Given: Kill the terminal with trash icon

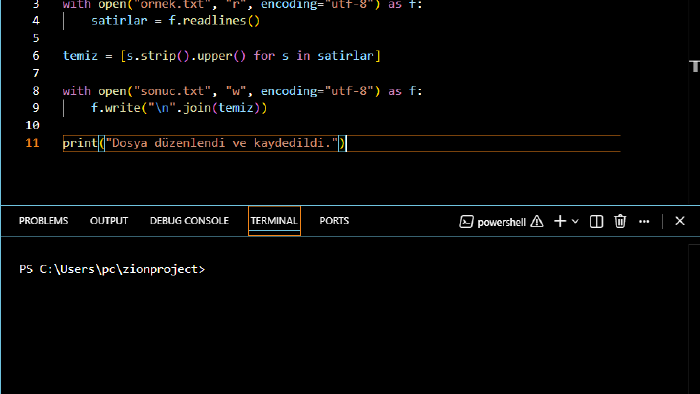Looking at the screenshot, I should tap(620, 221).
